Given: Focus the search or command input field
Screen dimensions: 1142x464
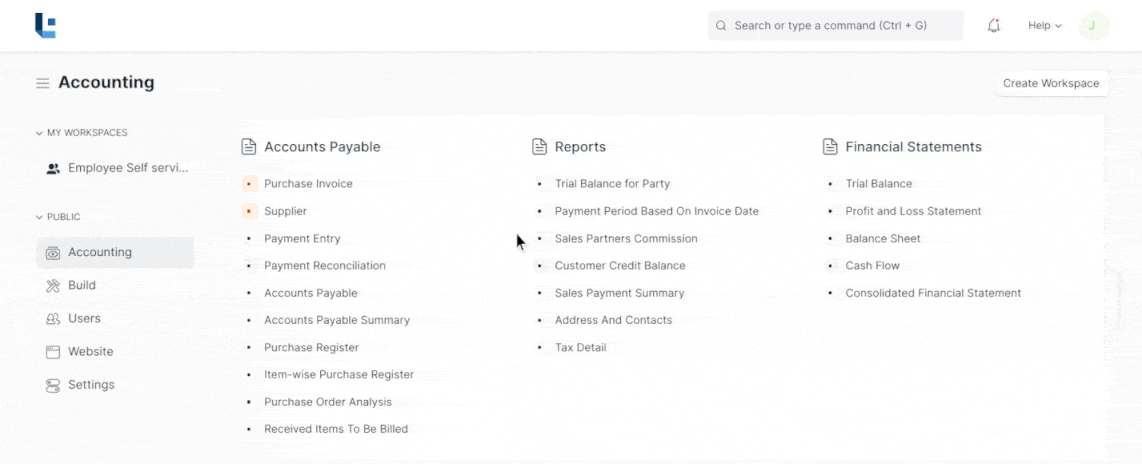Looking at the screenshot, I should pyautogui.click(x=835, y=26).
